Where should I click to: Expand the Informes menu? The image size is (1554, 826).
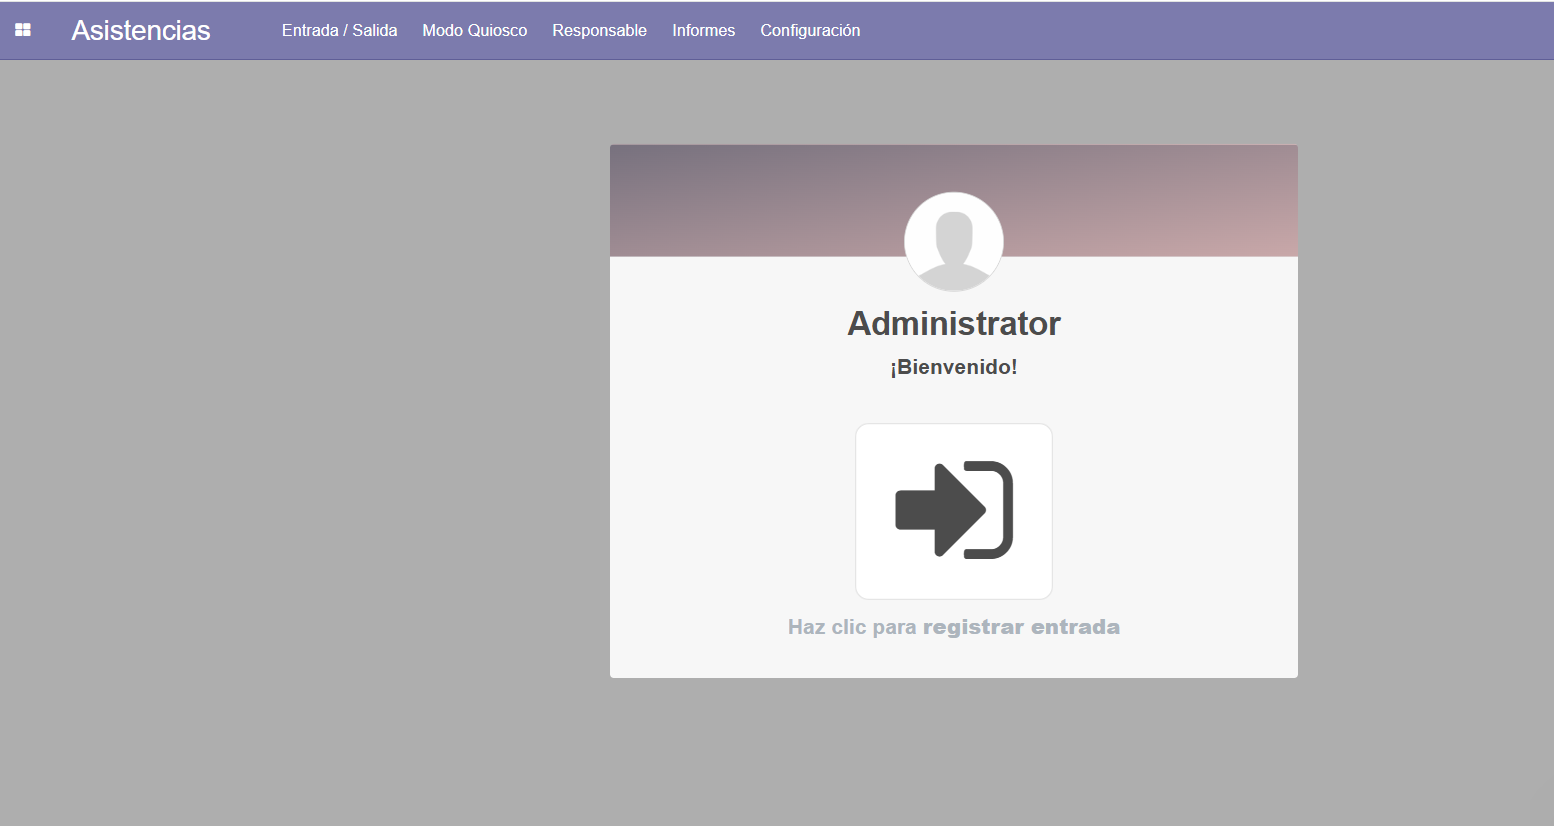[x=703, y=30]
